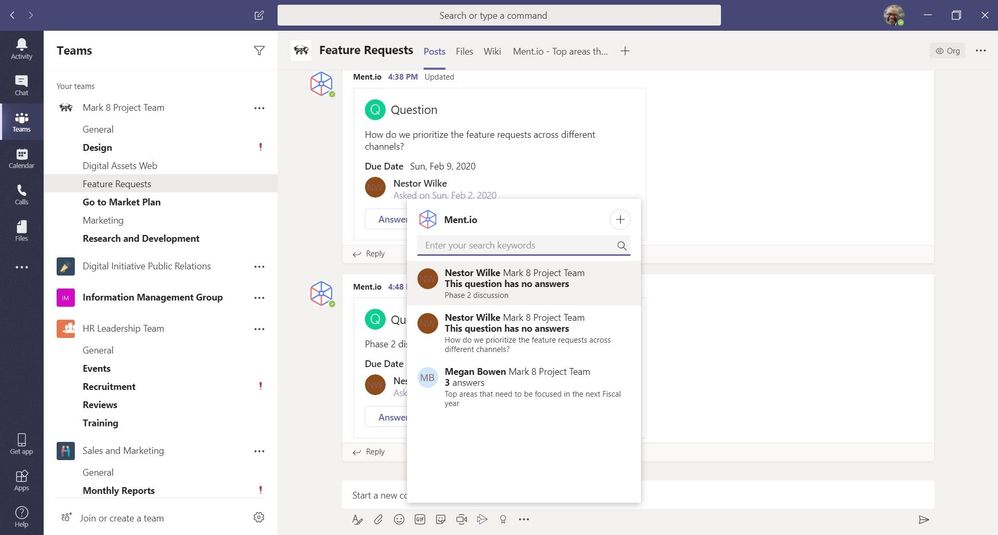Open the emoji picker

click(x=399, y=520)
